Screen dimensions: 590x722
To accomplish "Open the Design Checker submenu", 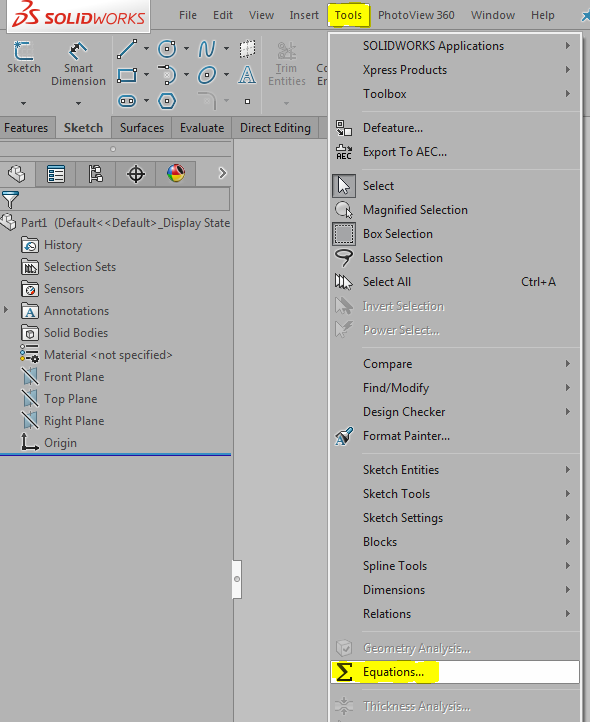I will pyautogui.click(x=455, y=412).
